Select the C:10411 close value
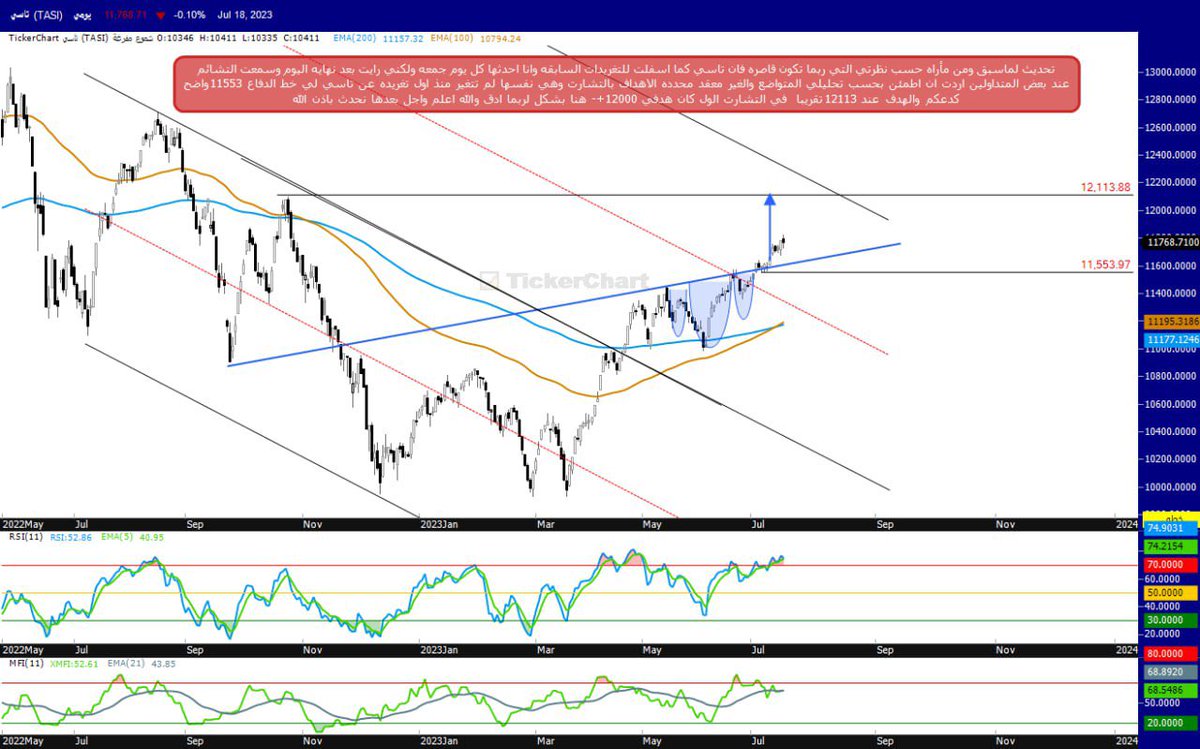The image size is (1200, 749). tap(302, 38)
